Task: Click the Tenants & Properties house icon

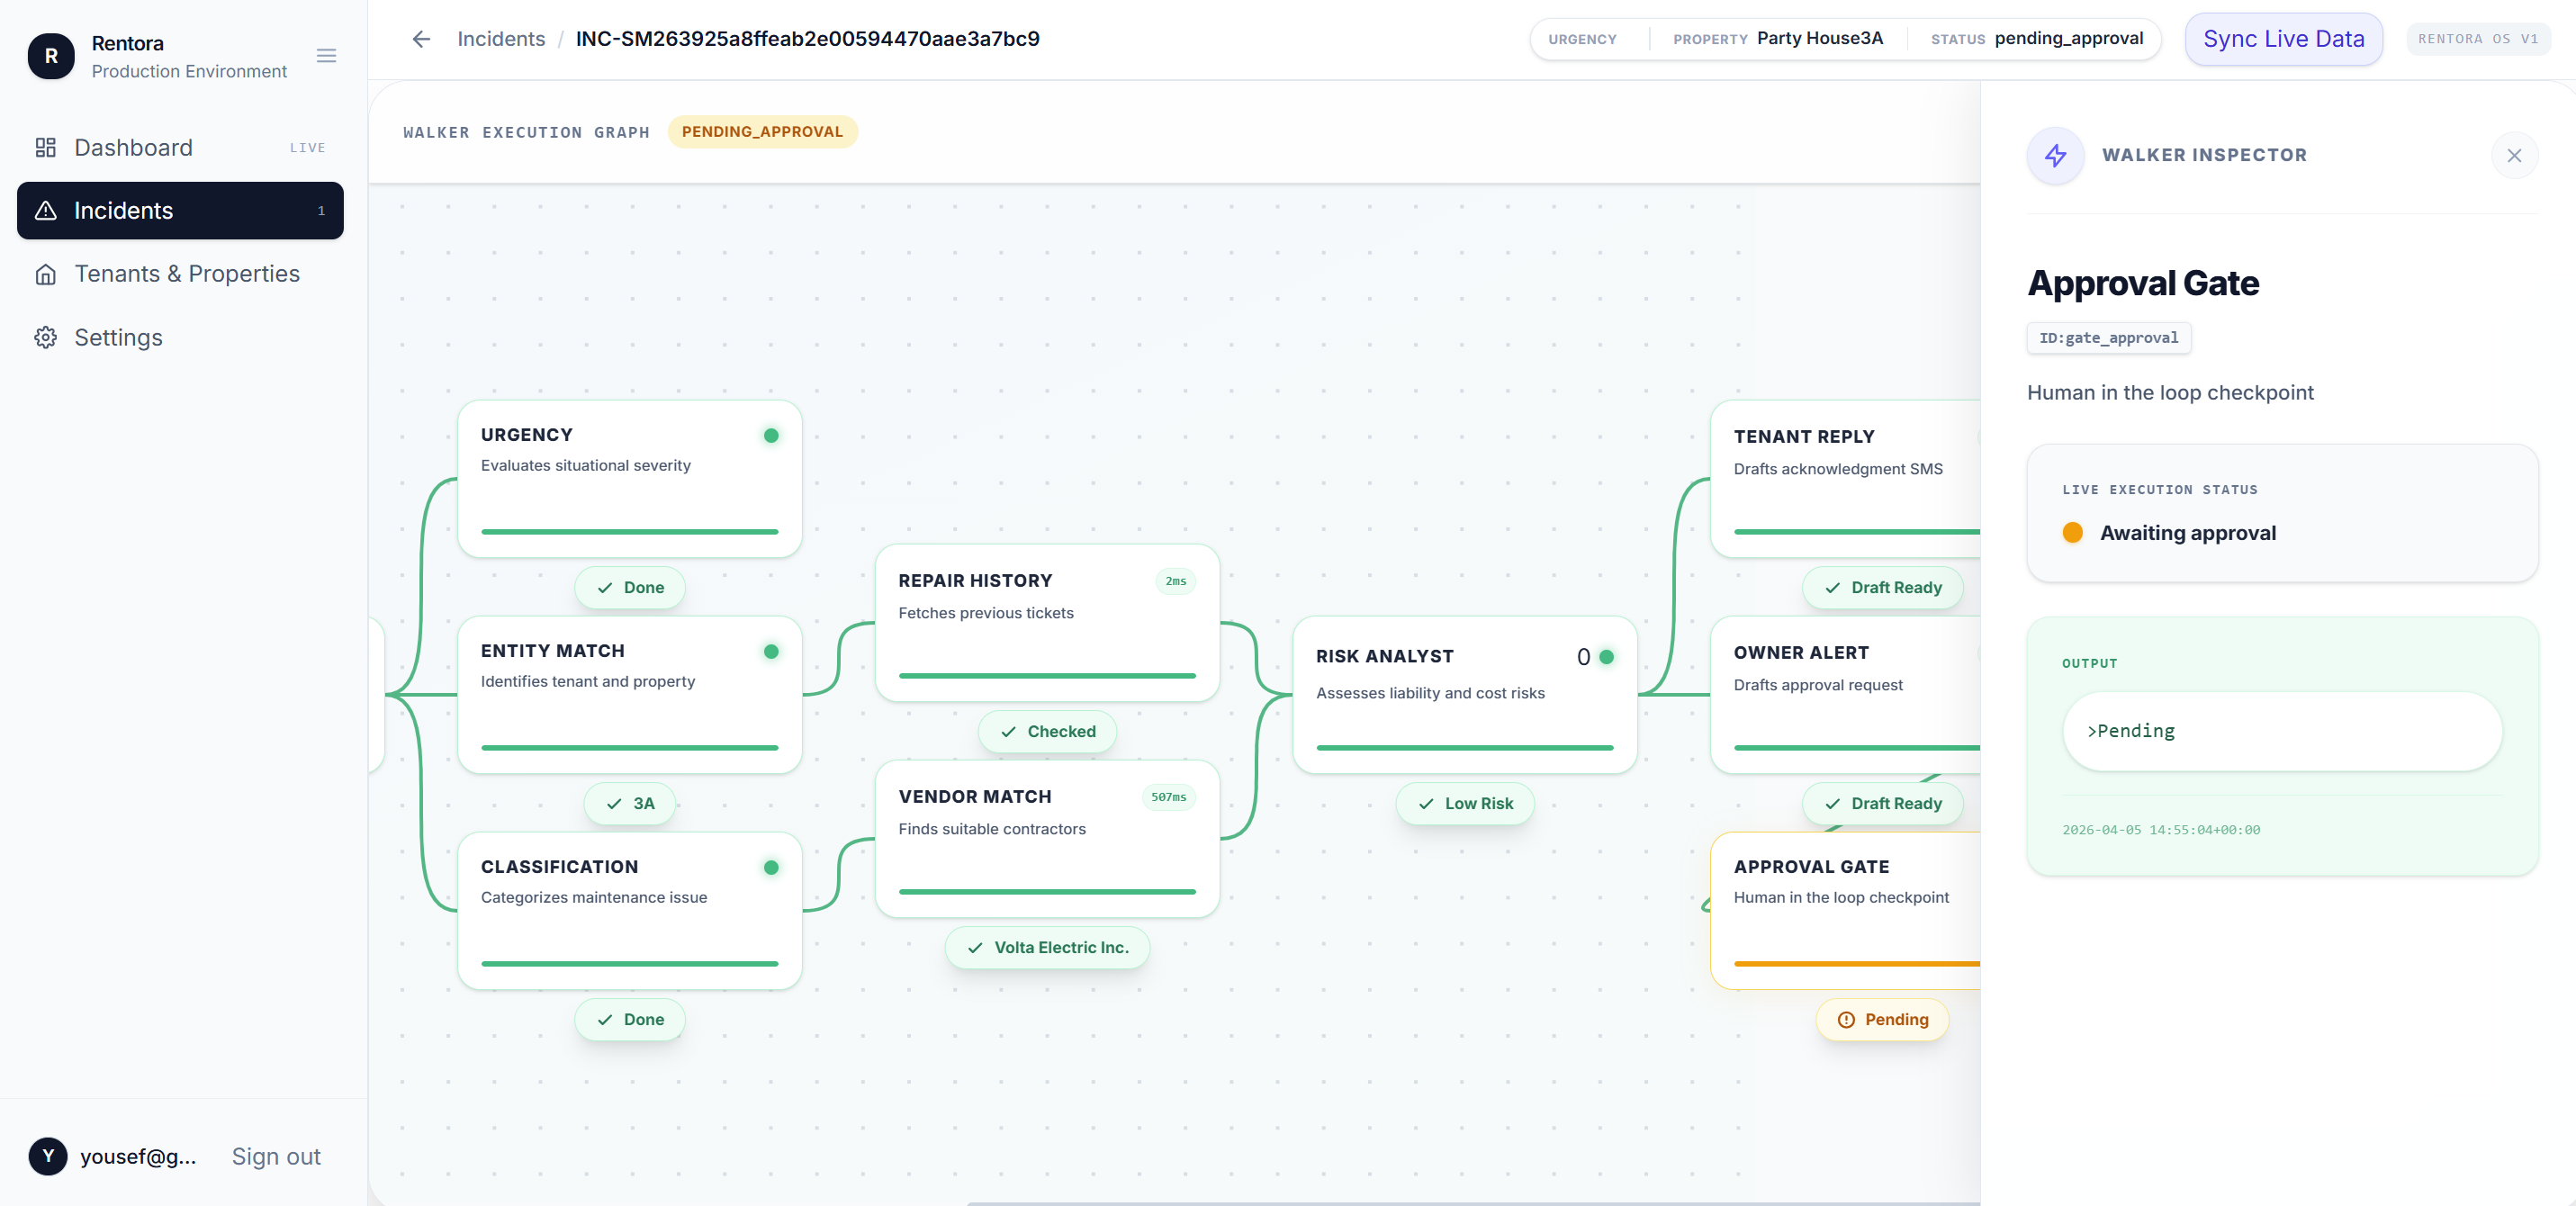Action: coord(46,274)
